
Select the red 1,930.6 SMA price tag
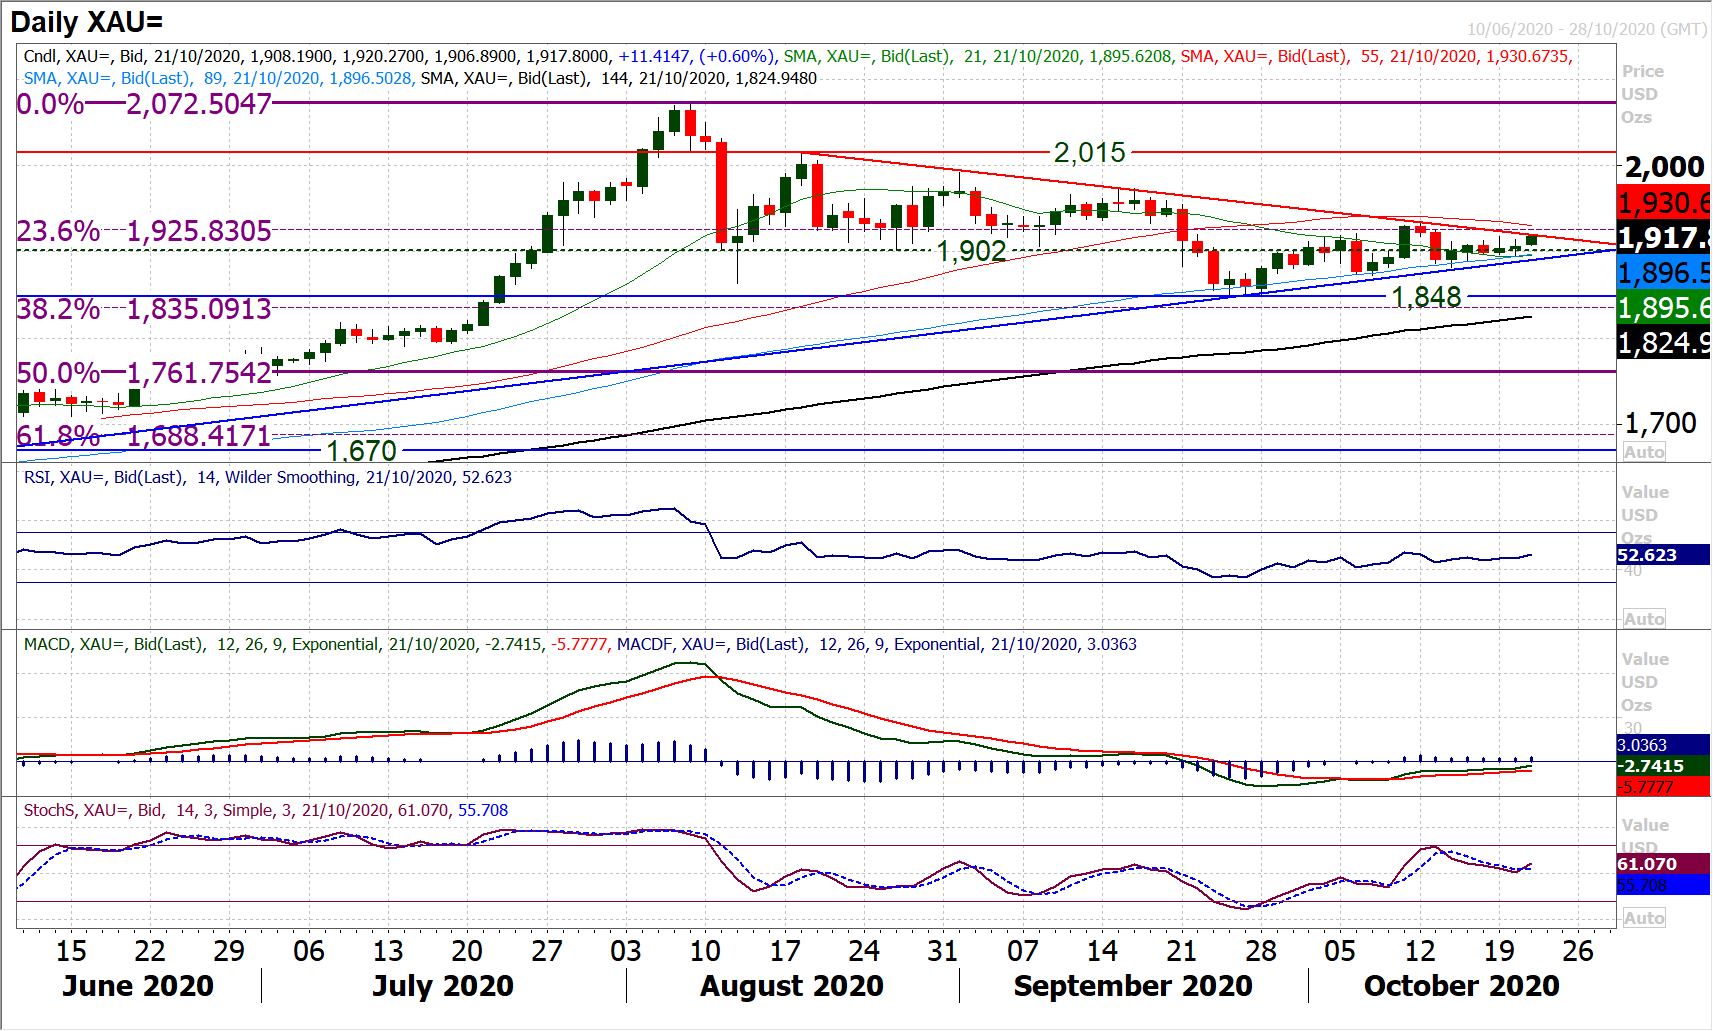[x=1663, y=203]
